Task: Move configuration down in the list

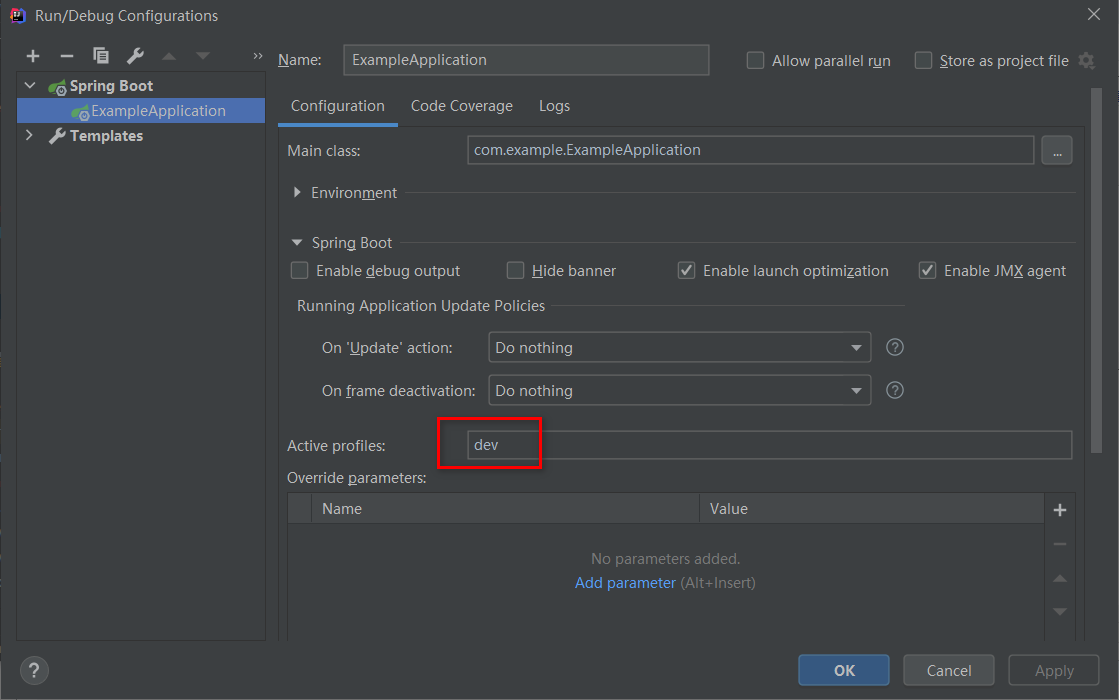Action: [203, 56]
